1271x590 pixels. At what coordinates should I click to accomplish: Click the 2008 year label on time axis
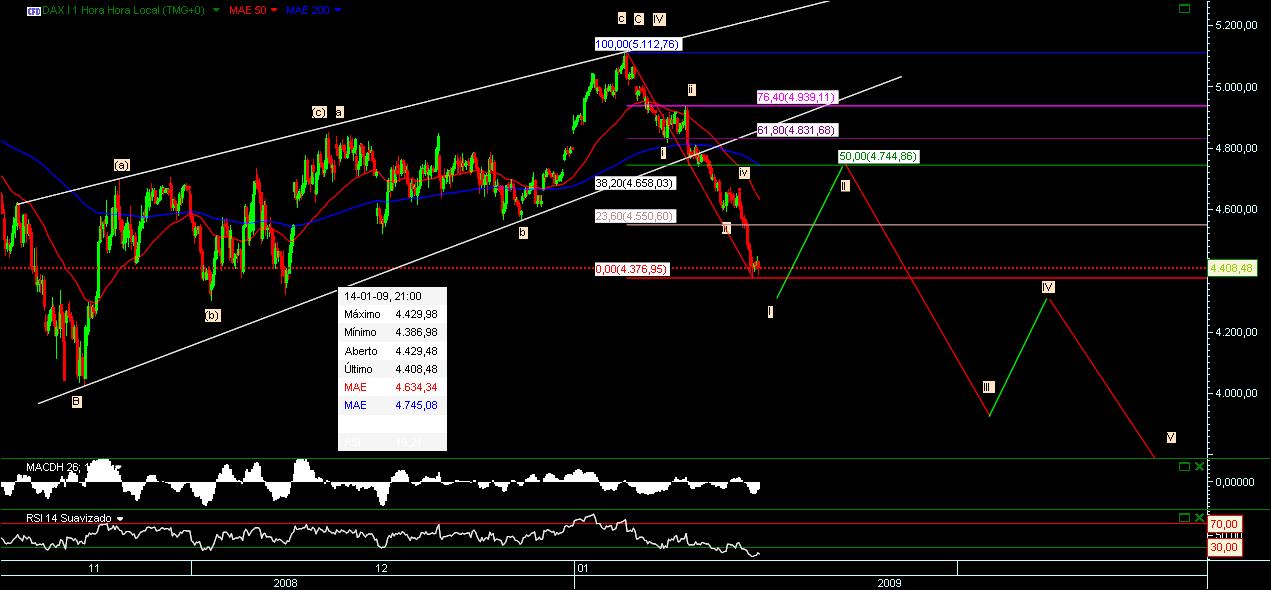[x=285, y=582]
